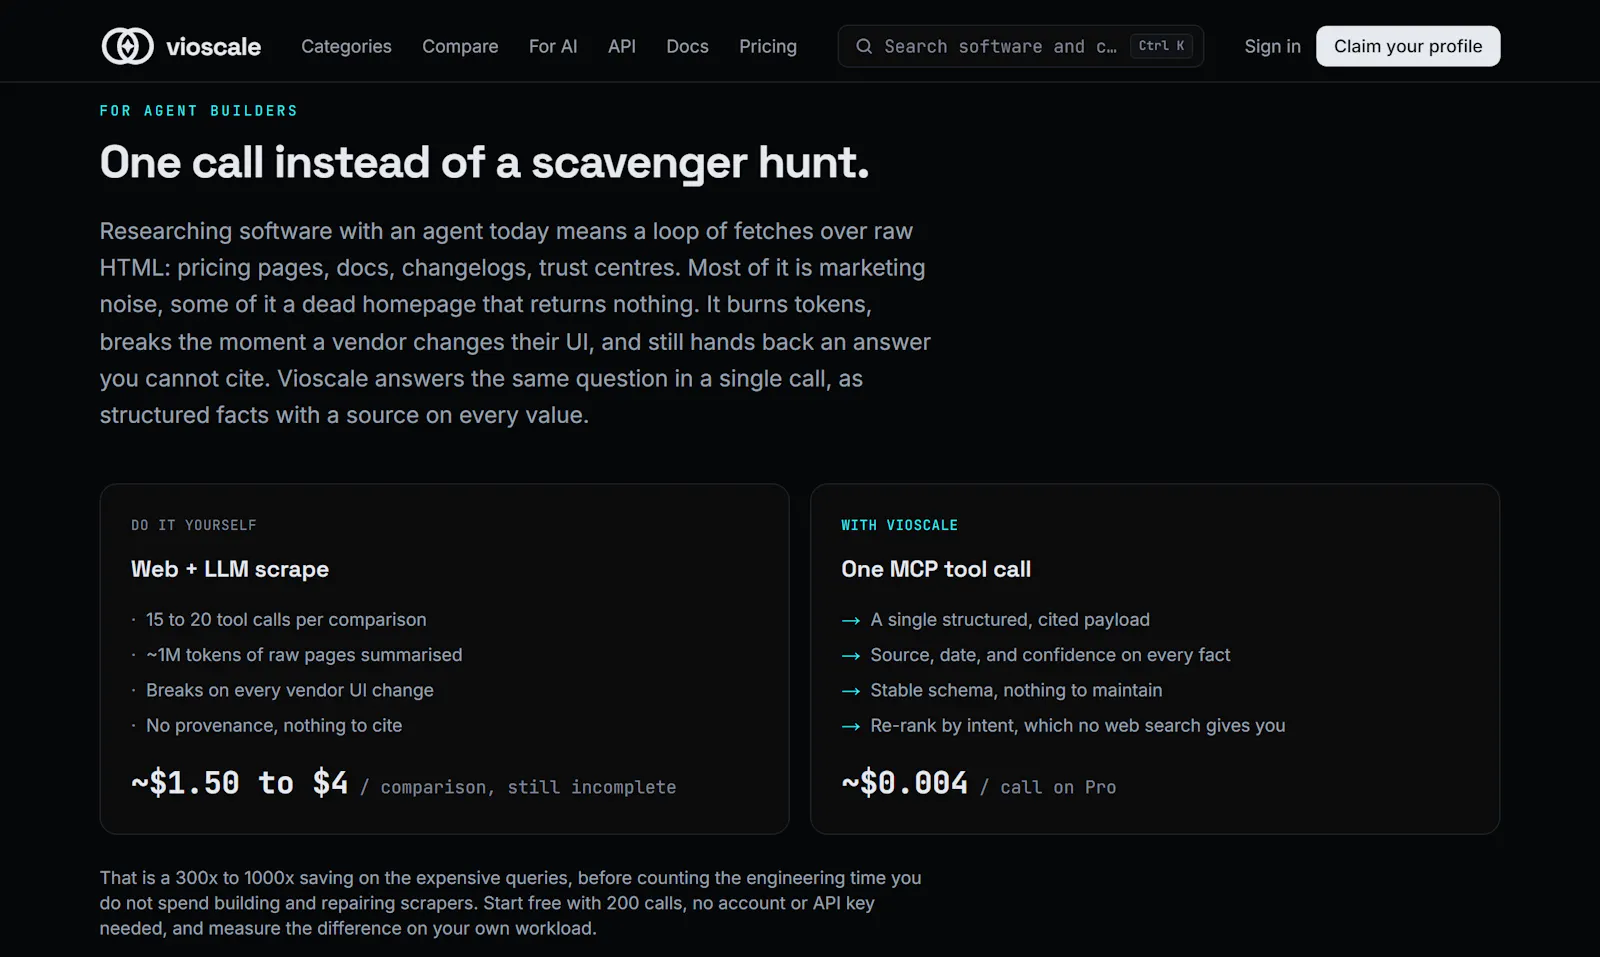Click arrow icon beside 'Re-rank by intent'

851,726
